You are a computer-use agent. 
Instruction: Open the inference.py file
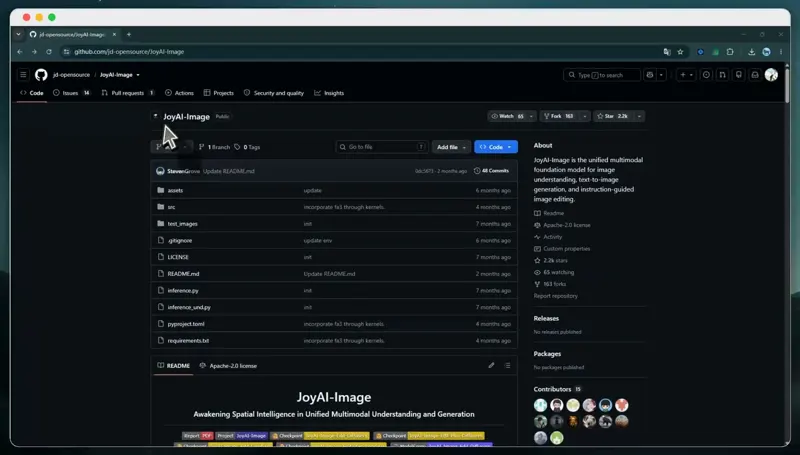[183, 291]
